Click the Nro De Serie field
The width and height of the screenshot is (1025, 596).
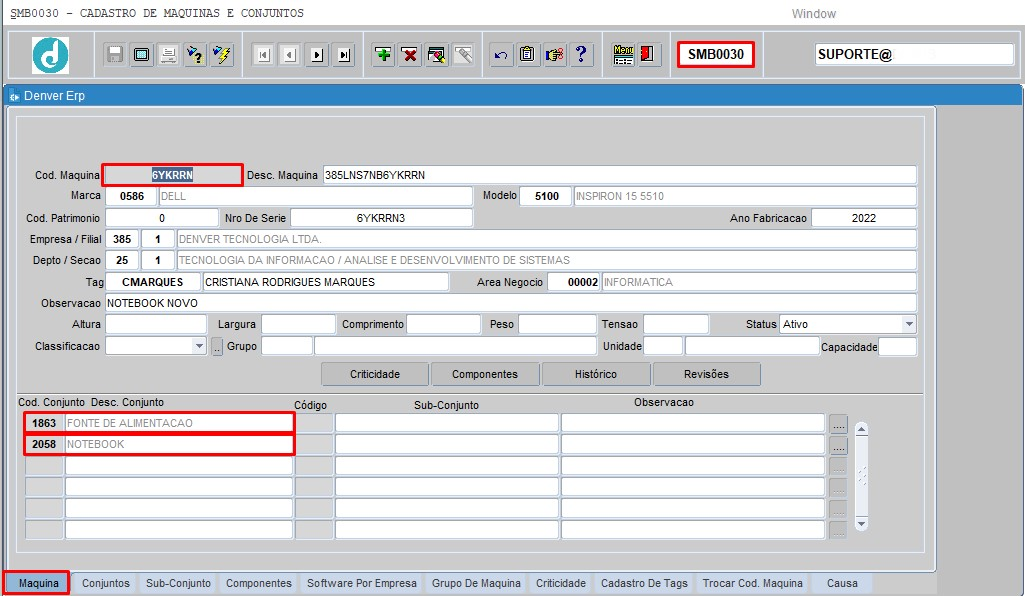[x=381, y=218]
